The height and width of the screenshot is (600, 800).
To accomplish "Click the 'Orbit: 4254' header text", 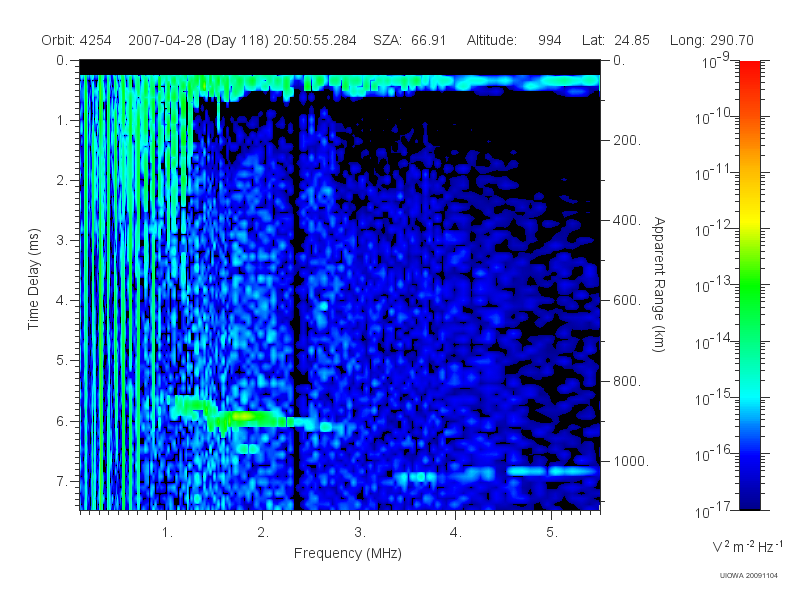I will tap(77, 40).
